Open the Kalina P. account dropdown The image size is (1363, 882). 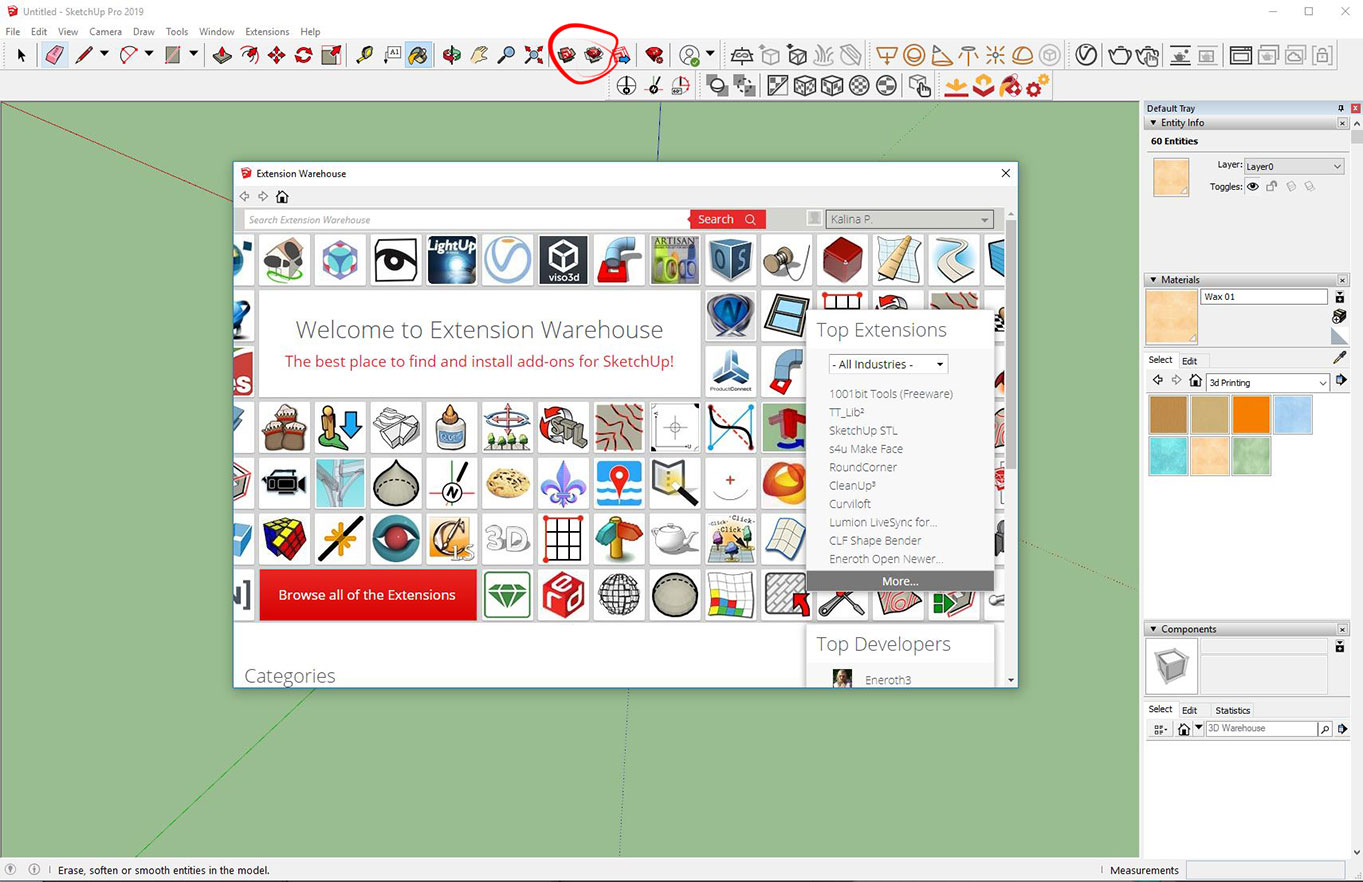(x=910, y=219)
